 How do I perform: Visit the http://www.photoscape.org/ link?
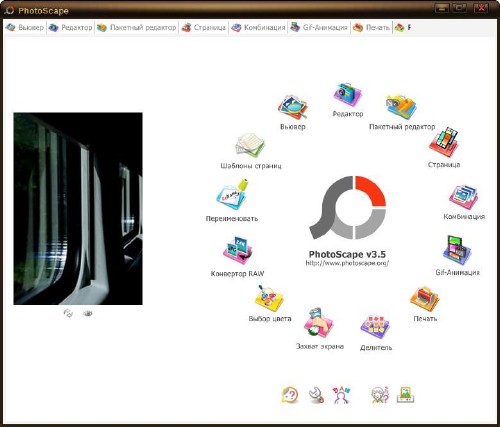[347, 263]
